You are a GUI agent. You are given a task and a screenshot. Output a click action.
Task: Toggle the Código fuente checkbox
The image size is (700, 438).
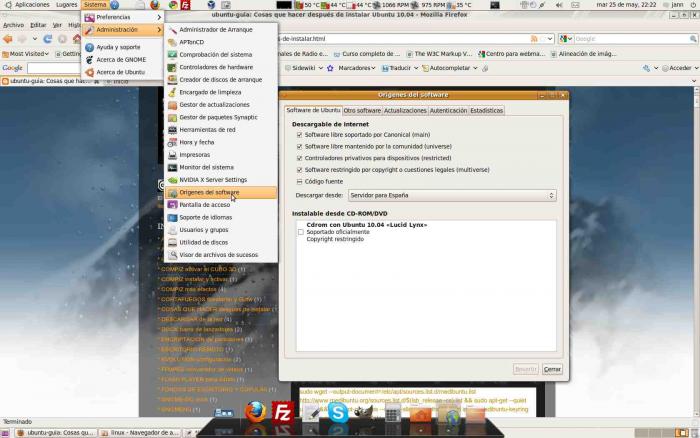(x=300, y=182)
